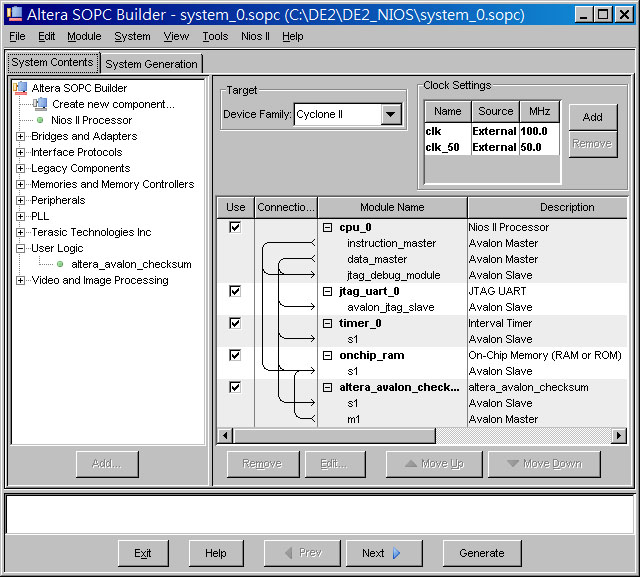This screenshot has height=577, width=640.
Task: Open the Help menu
Action: 293,36
